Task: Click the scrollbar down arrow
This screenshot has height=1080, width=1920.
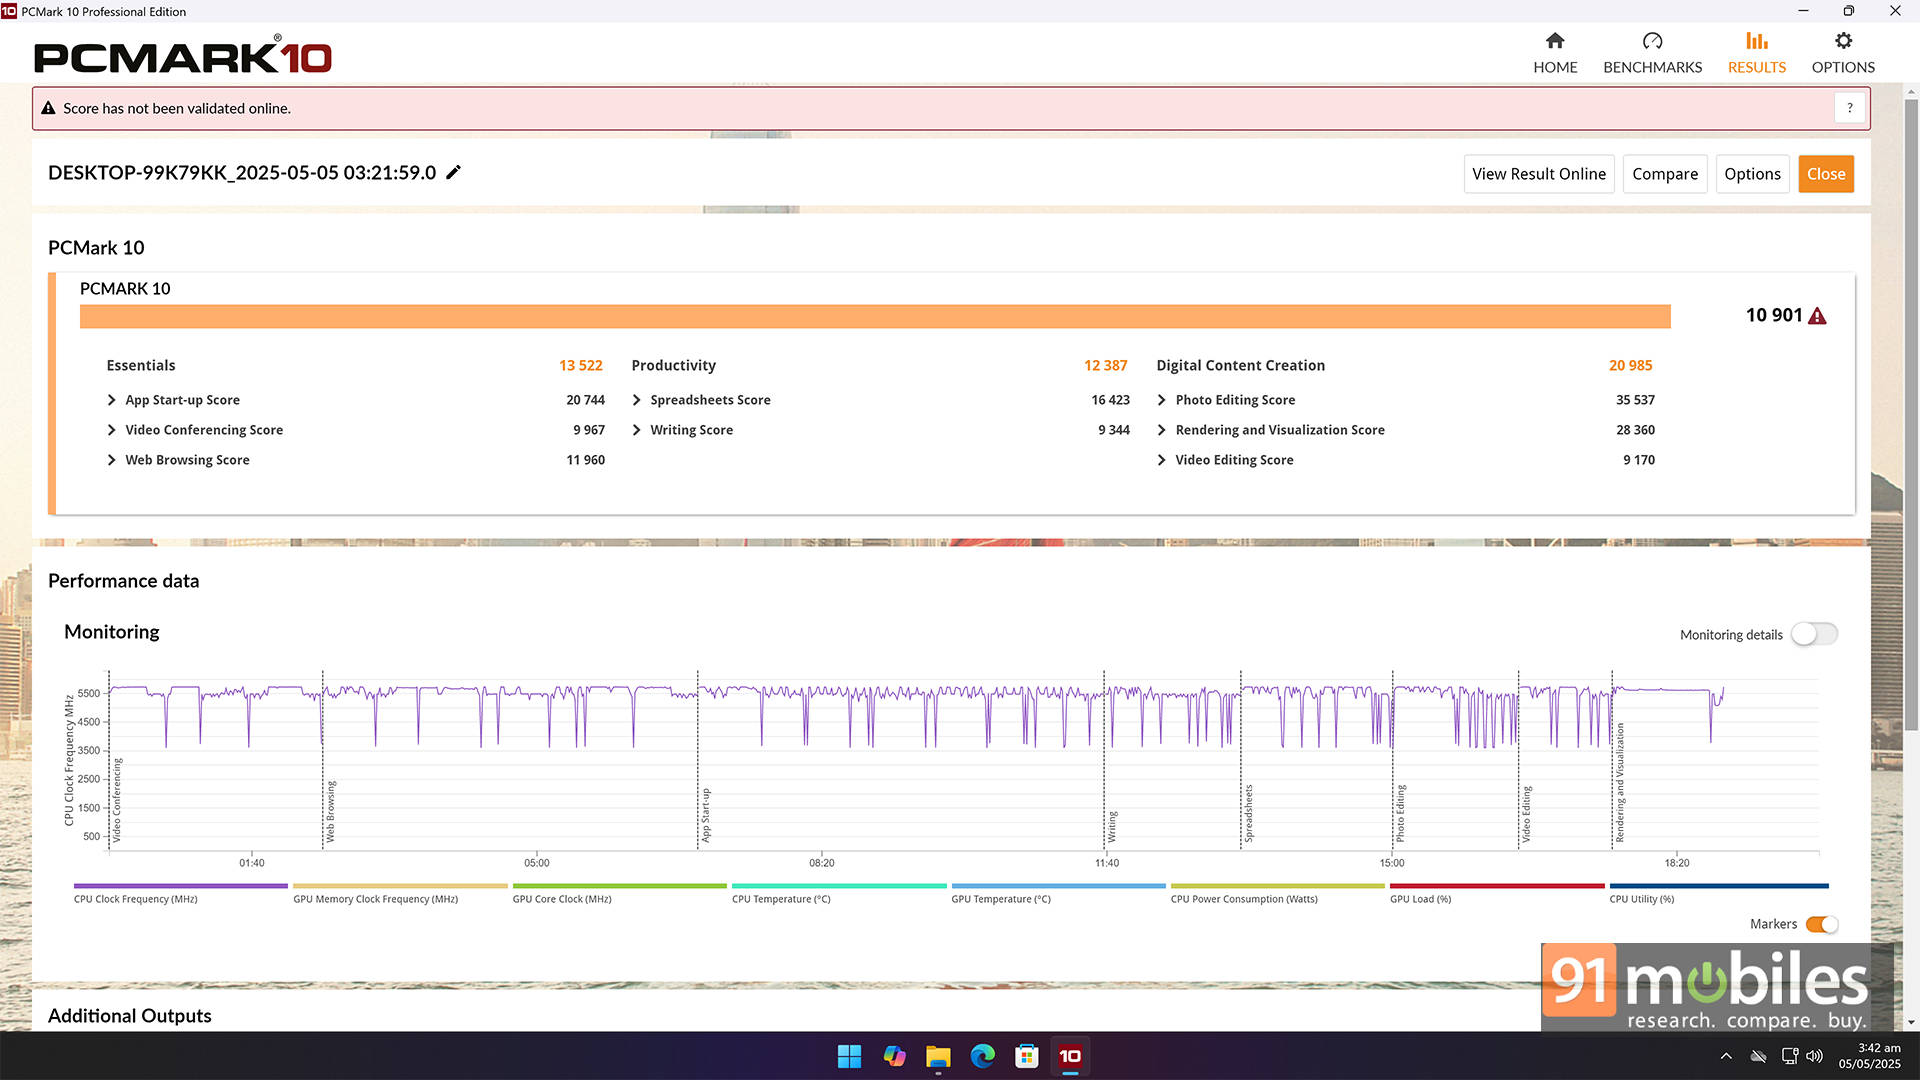Action: click(x=1911, y=1022)
